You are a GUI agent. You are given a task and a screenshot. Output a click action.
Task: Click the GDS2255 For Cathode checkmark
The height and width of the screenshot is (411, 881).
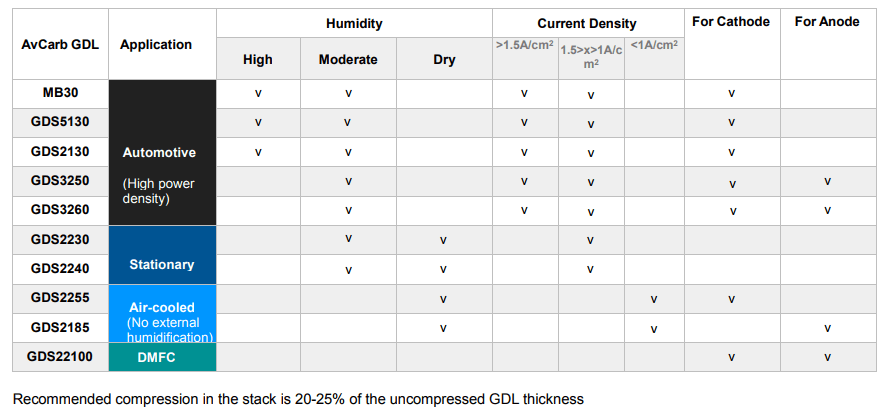(731, 299)
